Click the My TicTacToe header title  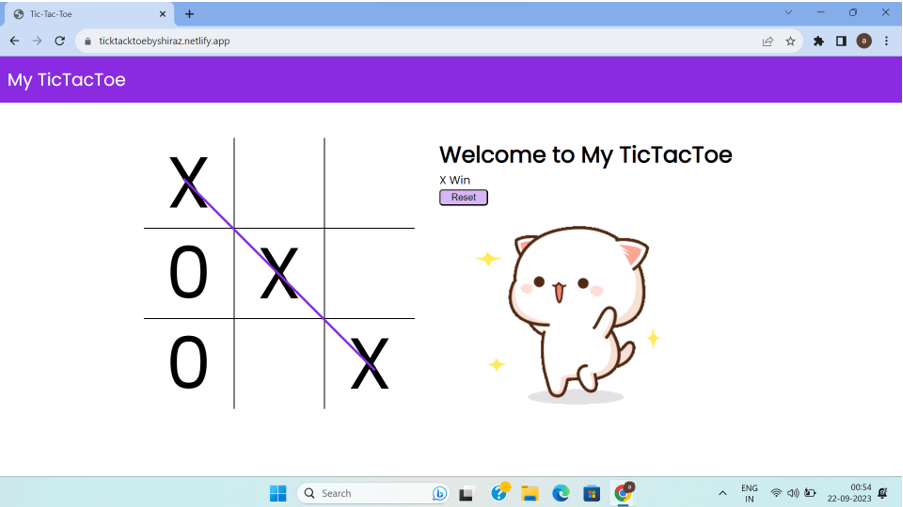(x=67, y=80)
